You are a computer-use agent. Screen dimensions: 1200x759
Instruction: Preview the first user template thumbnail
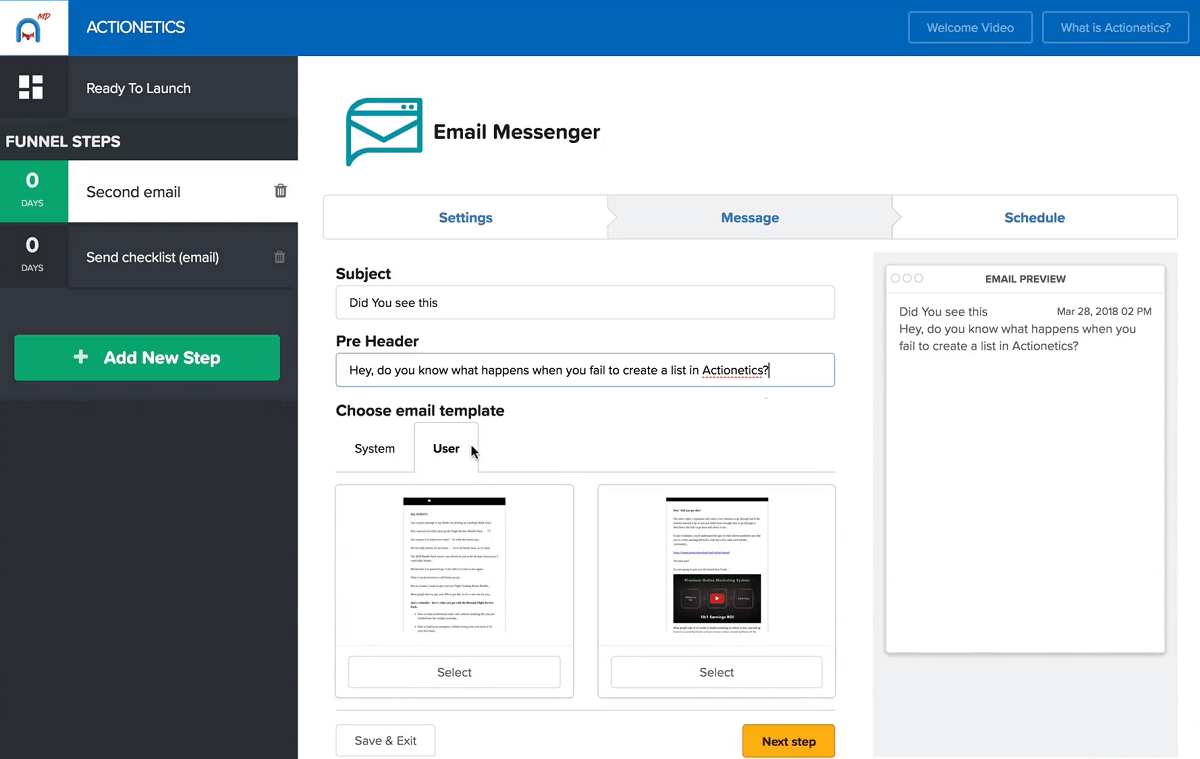(454, 564)
